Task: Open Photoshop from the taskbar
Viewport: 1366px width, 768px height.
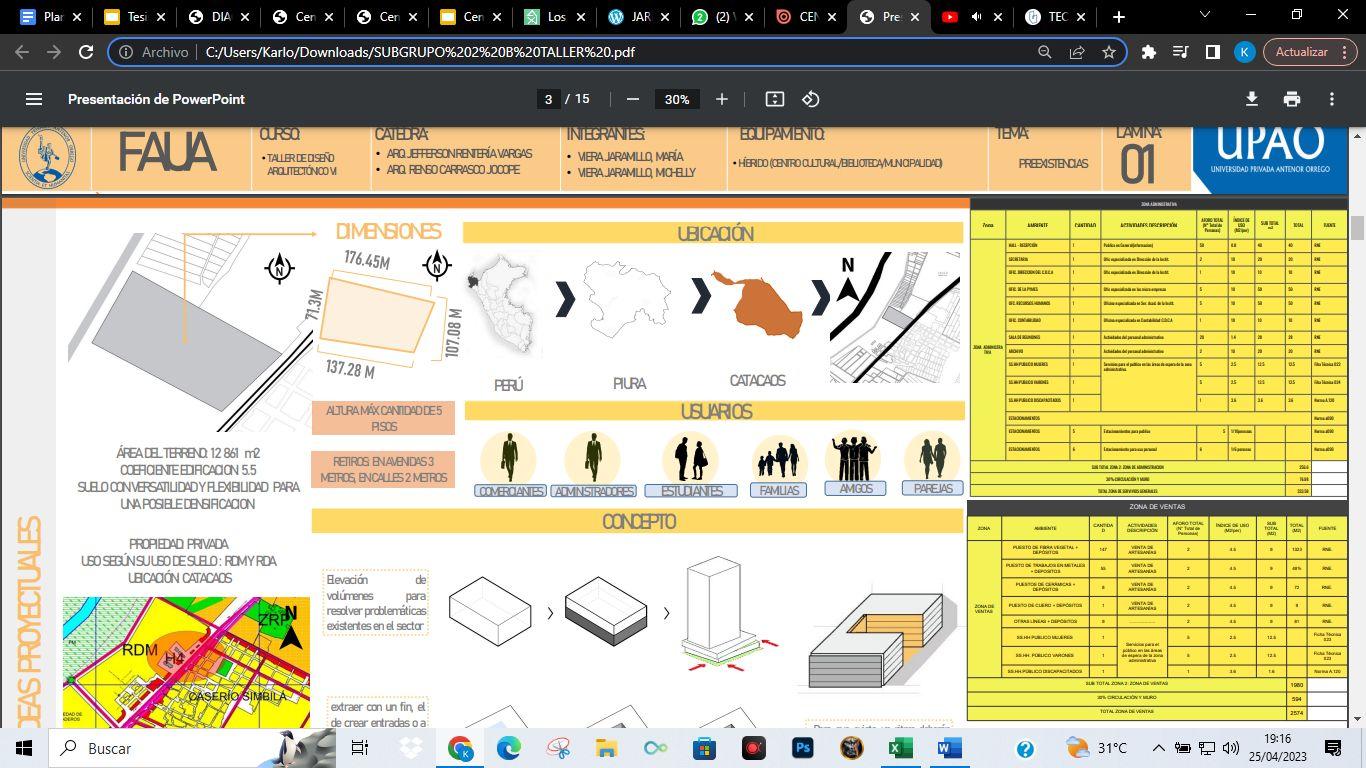Action: click(x=802, y=748)
